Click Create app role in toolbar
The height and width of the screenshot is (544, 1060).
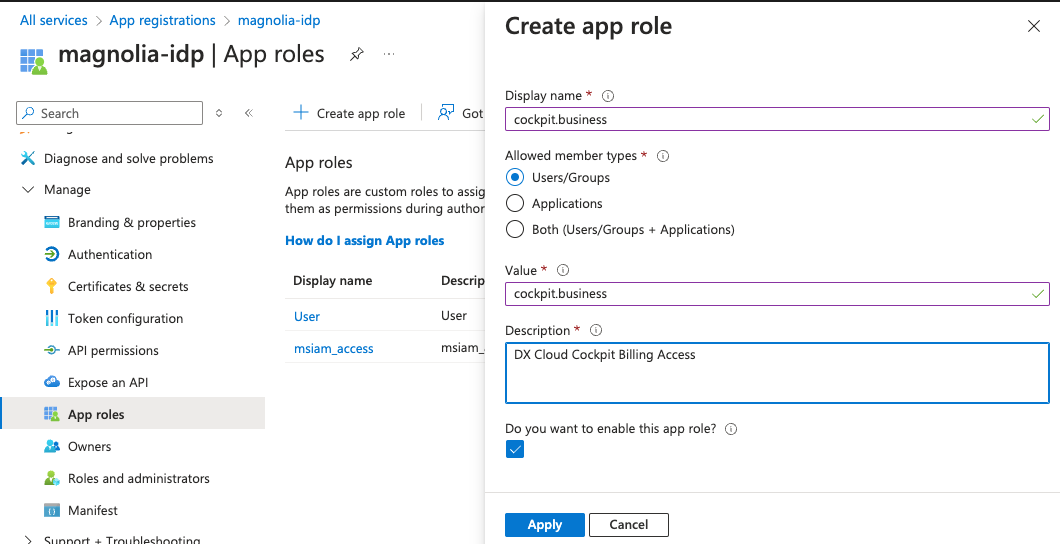coord(349,113)
